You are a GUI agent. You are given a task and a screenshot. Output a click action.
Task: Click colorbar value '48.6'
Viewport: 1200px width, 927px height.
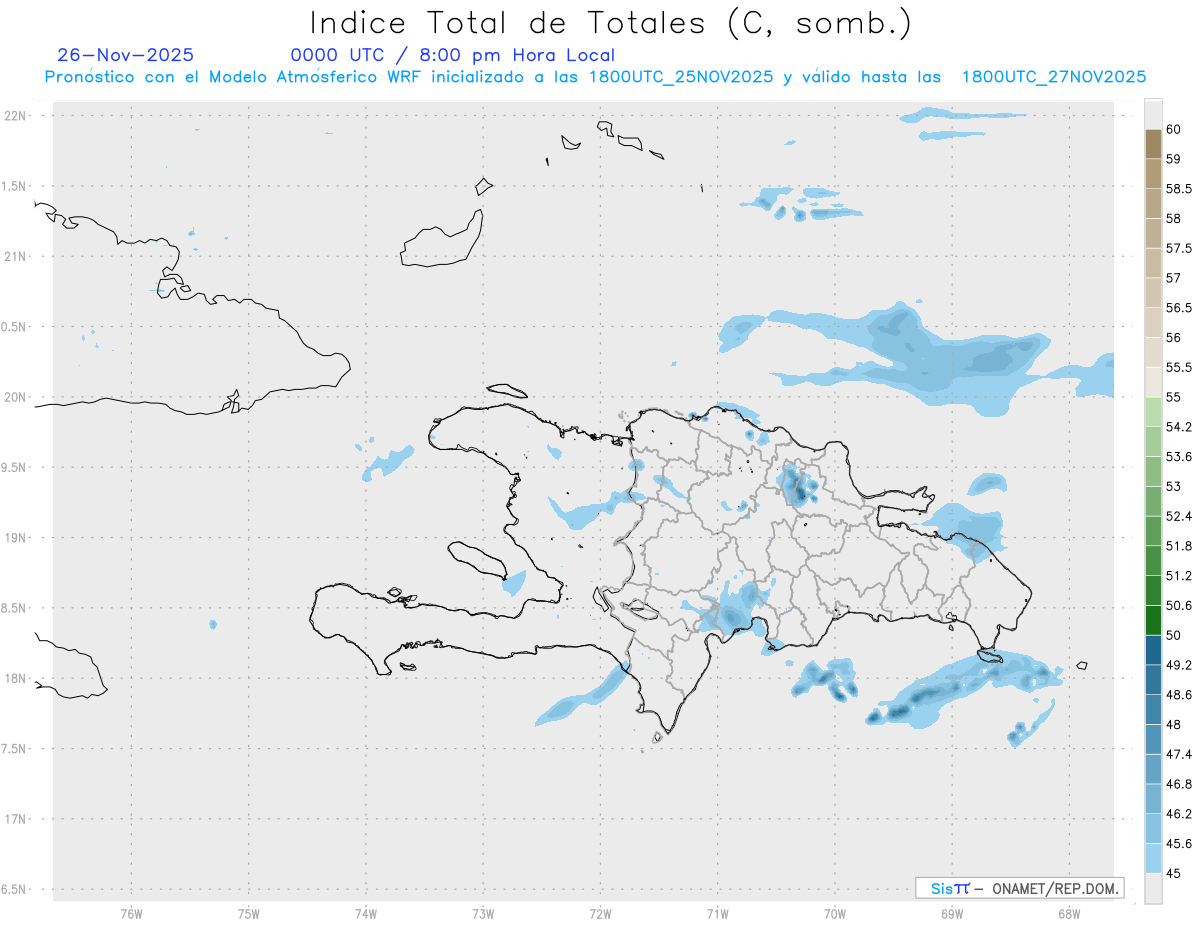pyautogui.click(x=1179, y=694)
